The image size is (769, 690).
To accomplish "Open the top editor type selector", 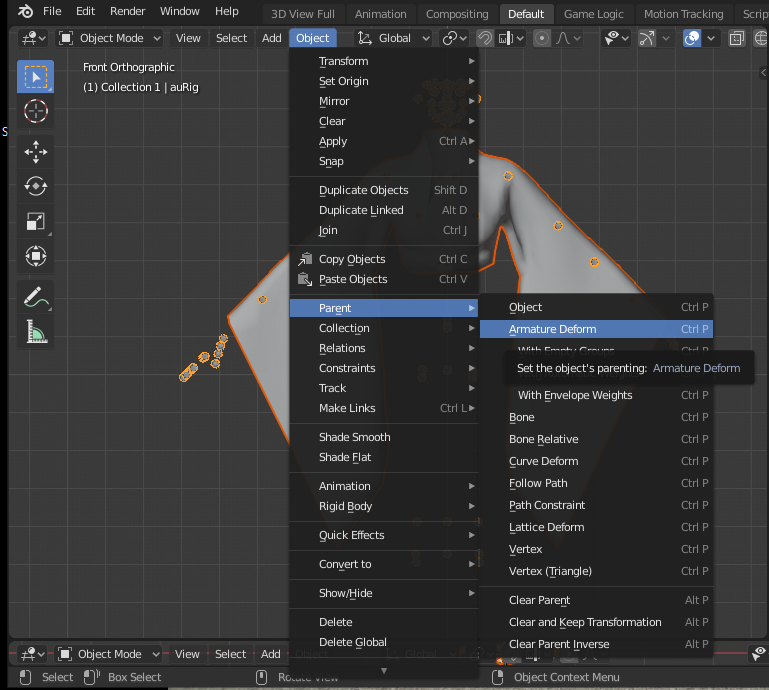I will (33, 38).
